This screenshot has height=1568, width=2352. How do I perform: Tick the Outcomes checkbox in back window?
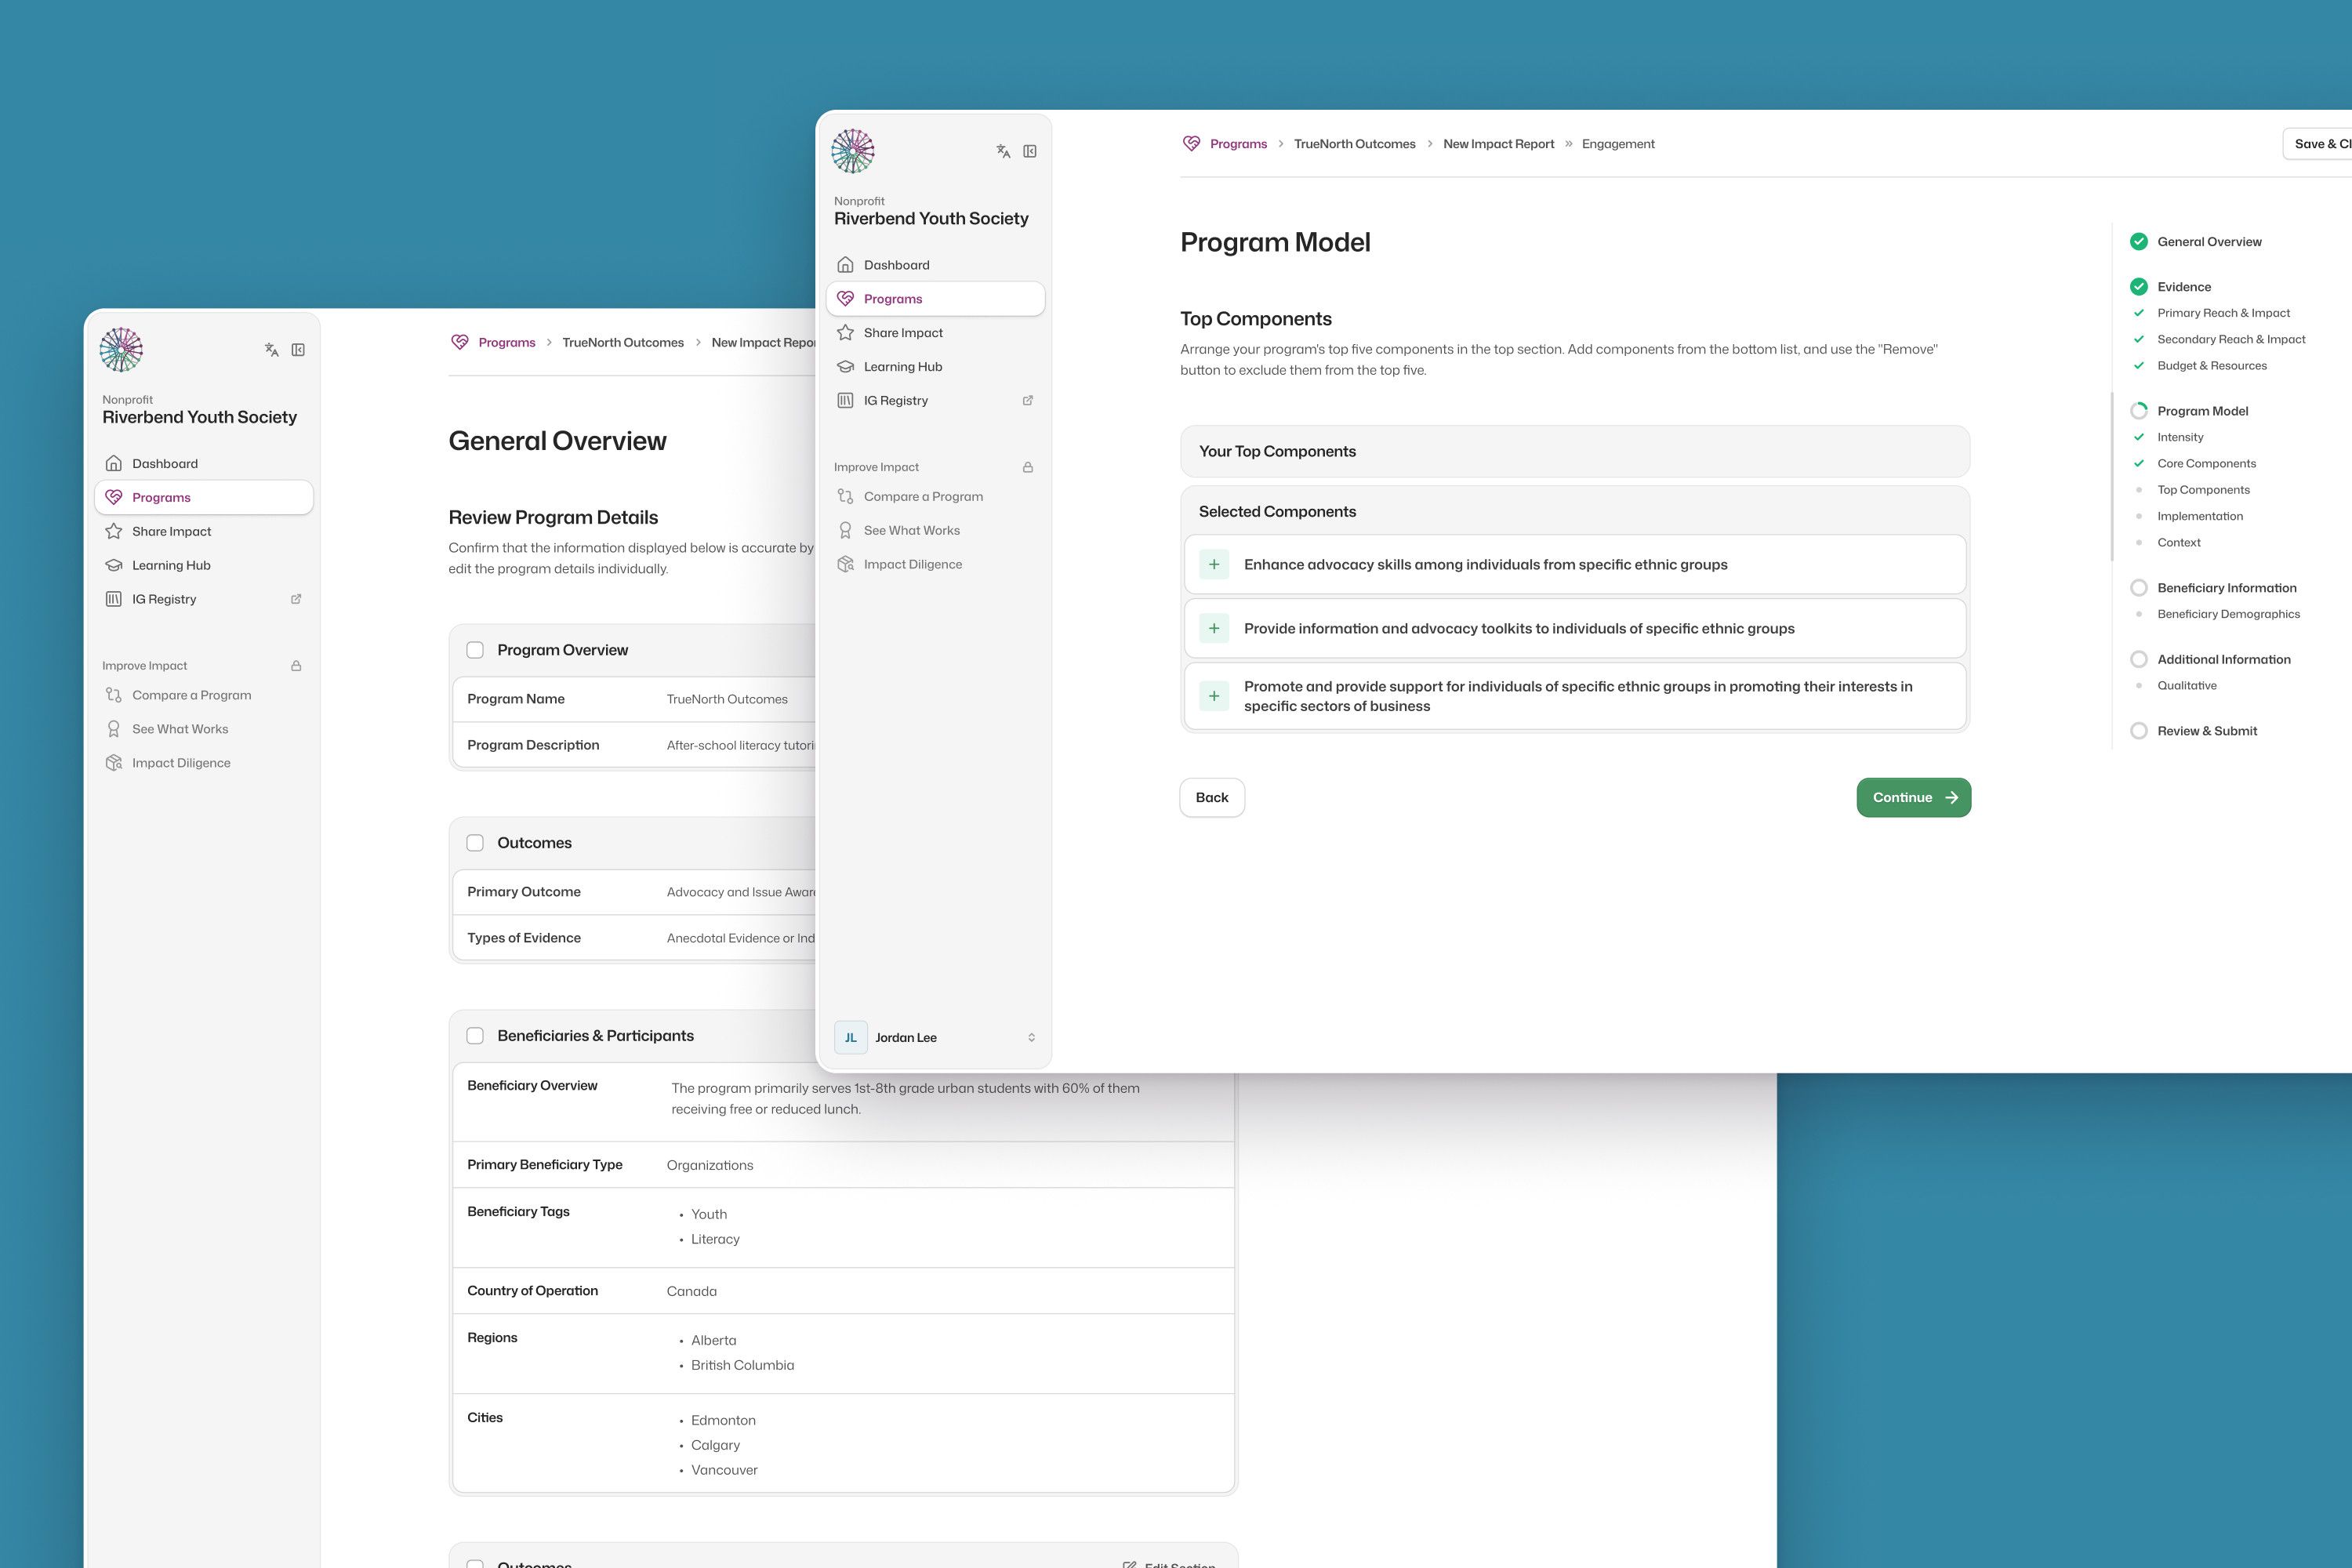(475, 843)
